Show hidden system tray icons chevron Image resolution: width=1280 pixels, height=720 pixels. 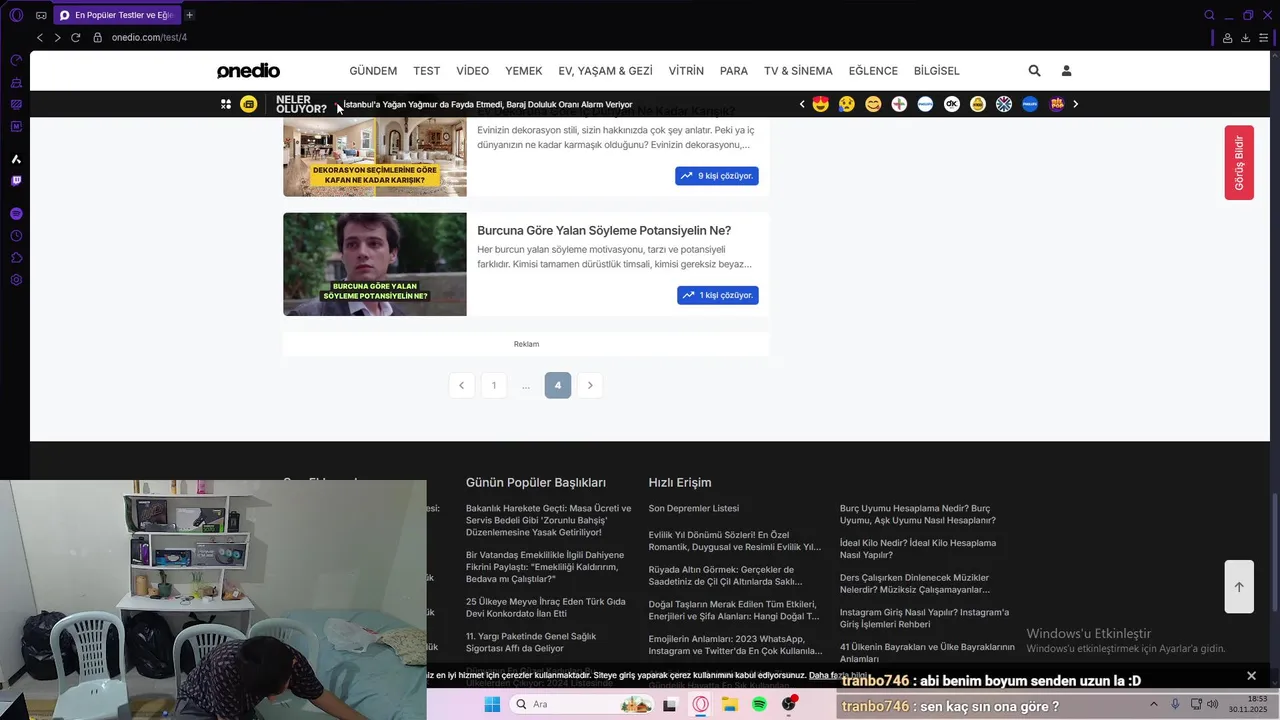click(x=1154, y=704)
